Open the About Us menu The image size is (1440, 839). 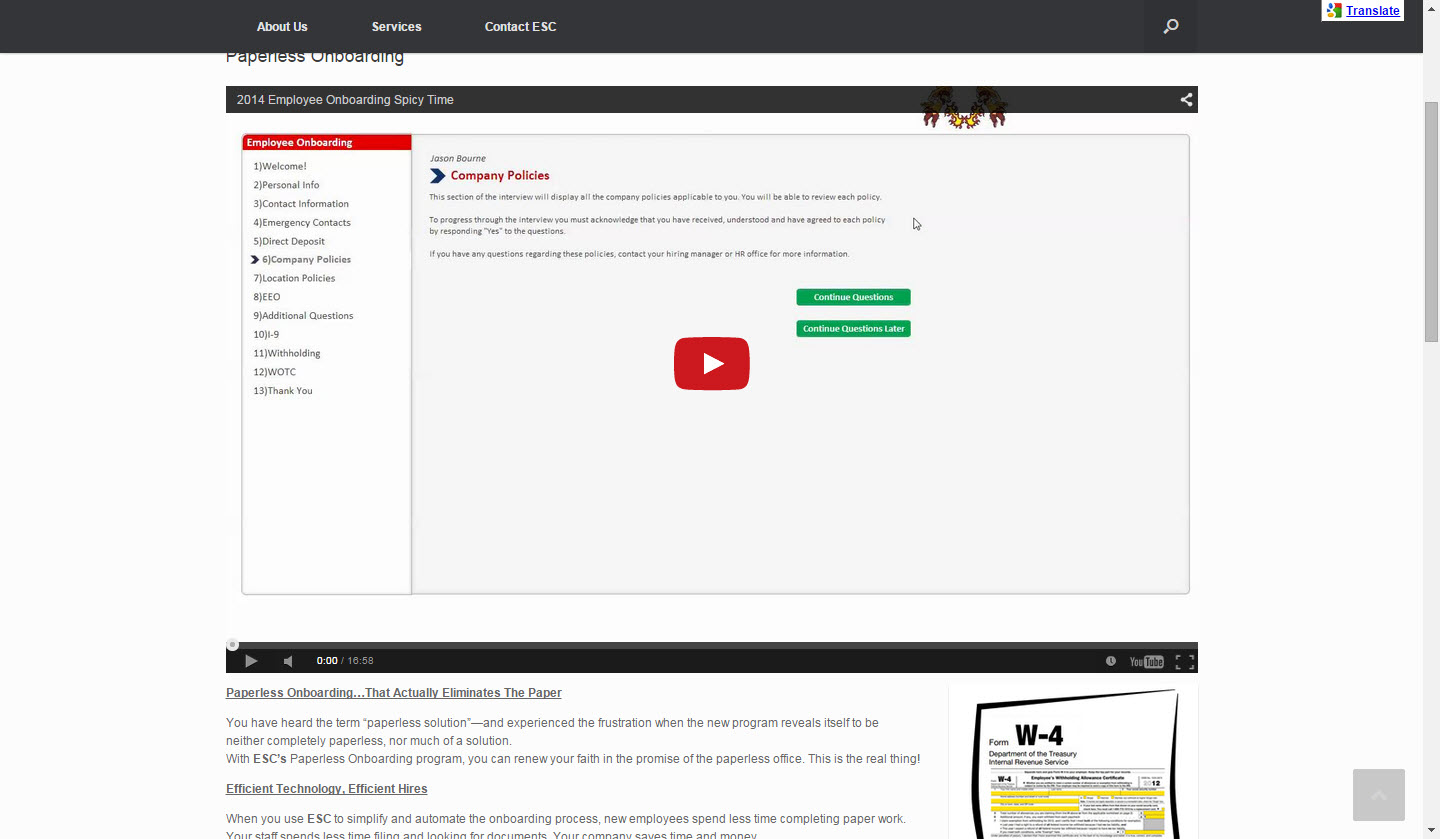(282, 27)
